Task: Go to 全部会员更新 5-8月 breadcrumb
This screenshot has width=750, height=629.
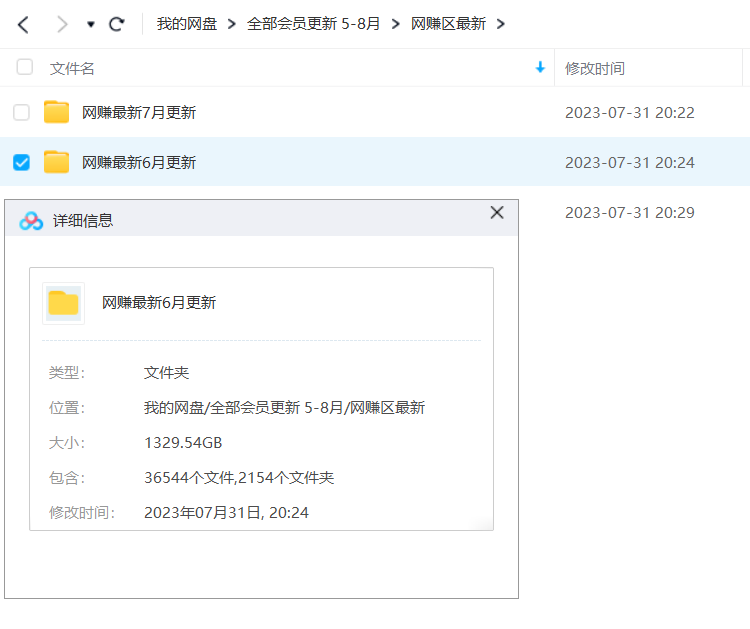Action: click(x=314, y=24)
